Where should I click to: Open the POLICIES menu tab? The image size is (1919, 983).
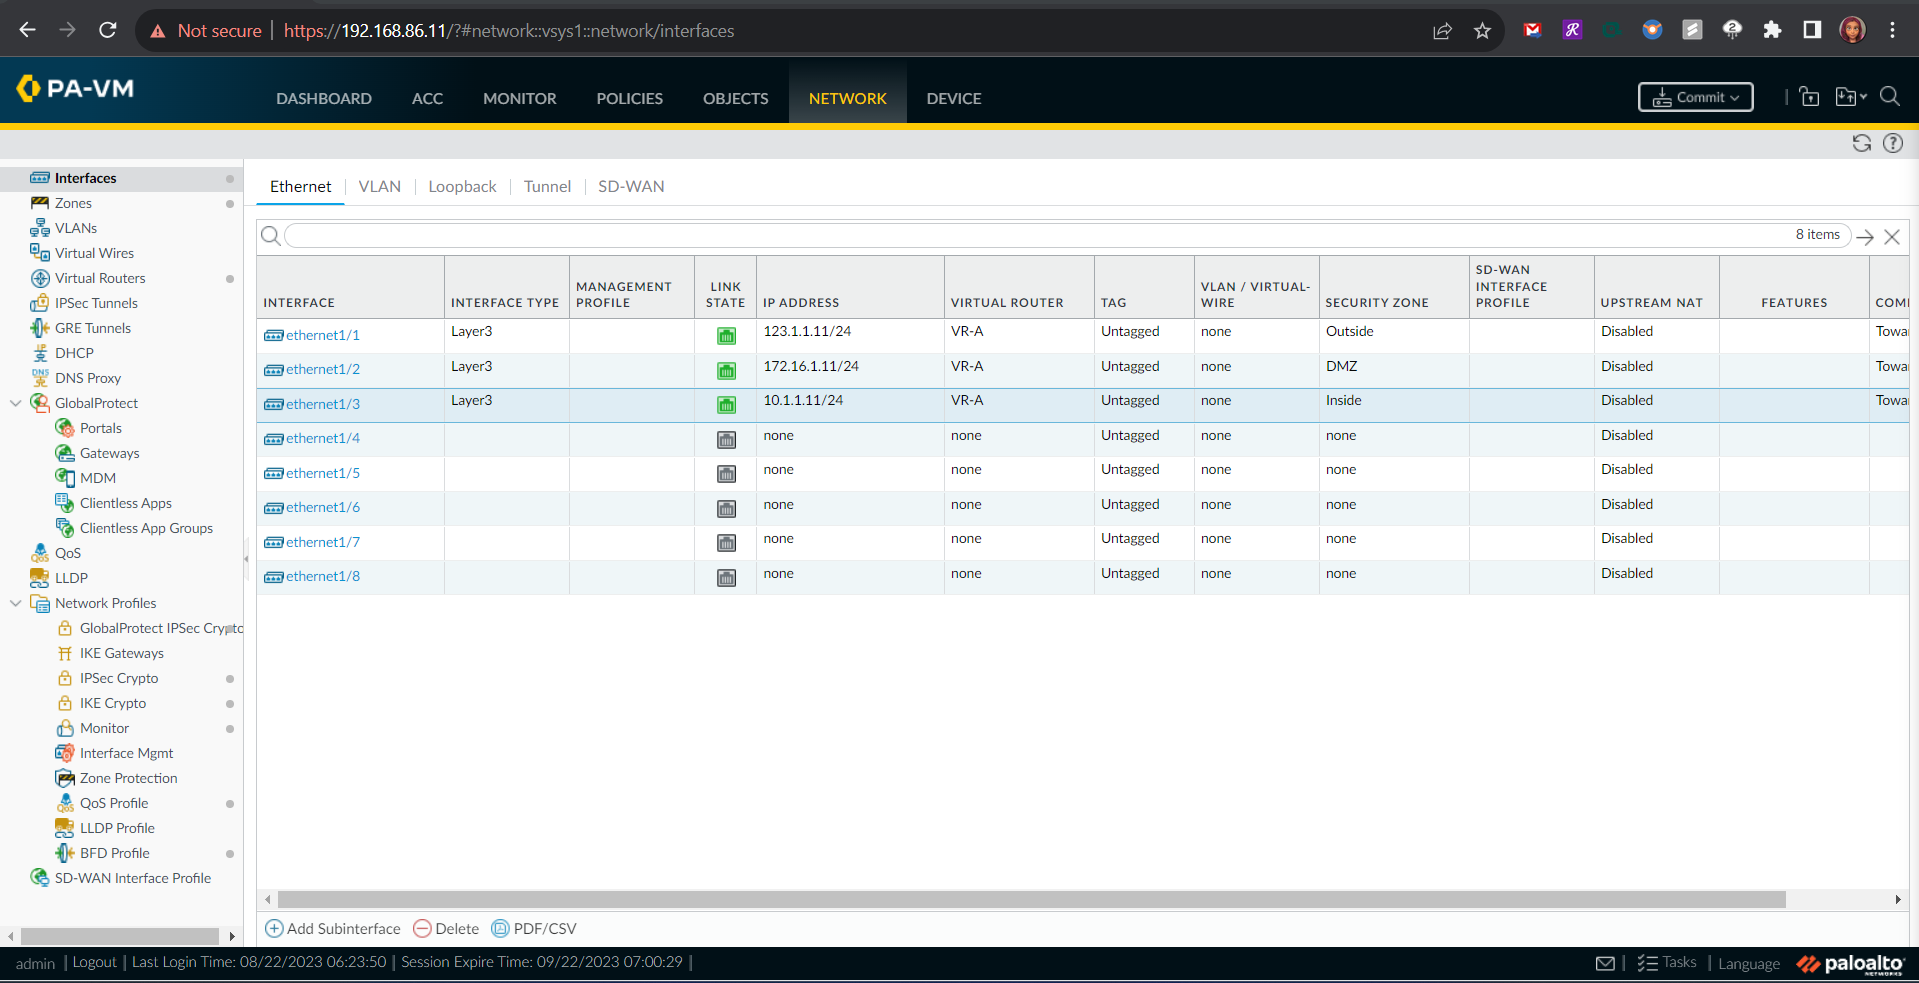(x=629, y=98)
